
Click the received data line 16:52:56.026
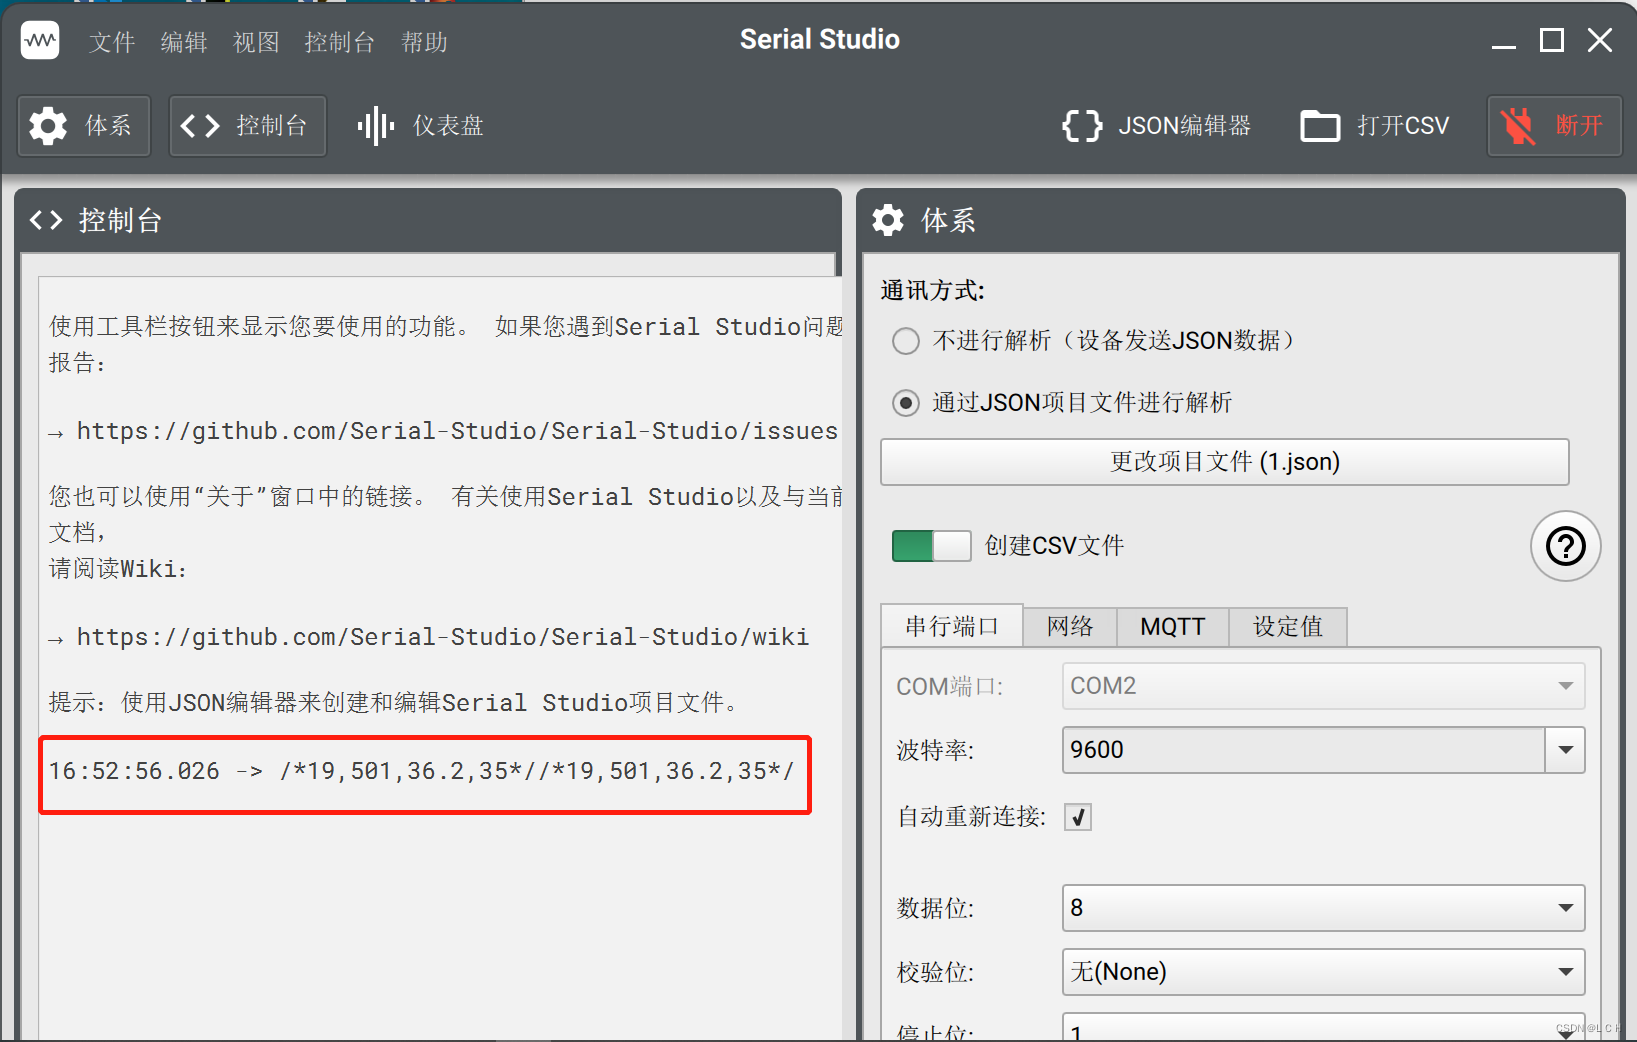[x=421, y=771]
